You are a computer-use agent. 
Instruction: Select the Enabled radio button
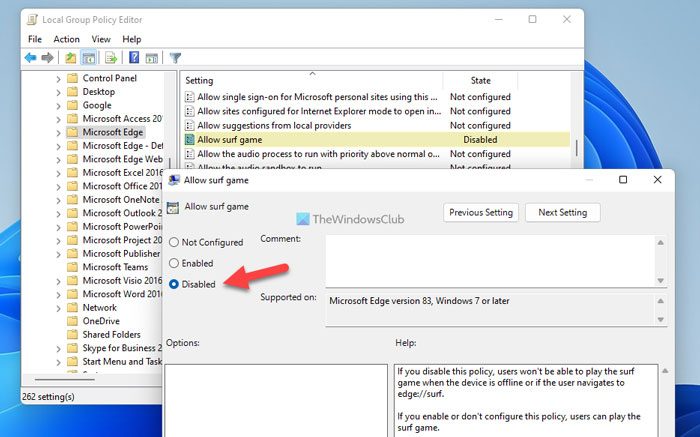(x=175, y=263)
